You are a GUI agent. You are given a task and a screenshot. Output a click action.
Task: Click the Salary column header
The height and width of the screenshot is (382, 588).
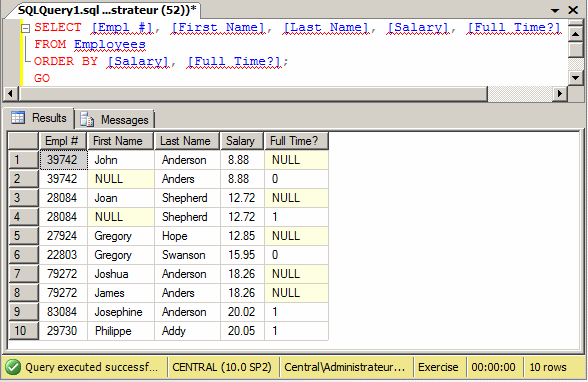[242, 141]
